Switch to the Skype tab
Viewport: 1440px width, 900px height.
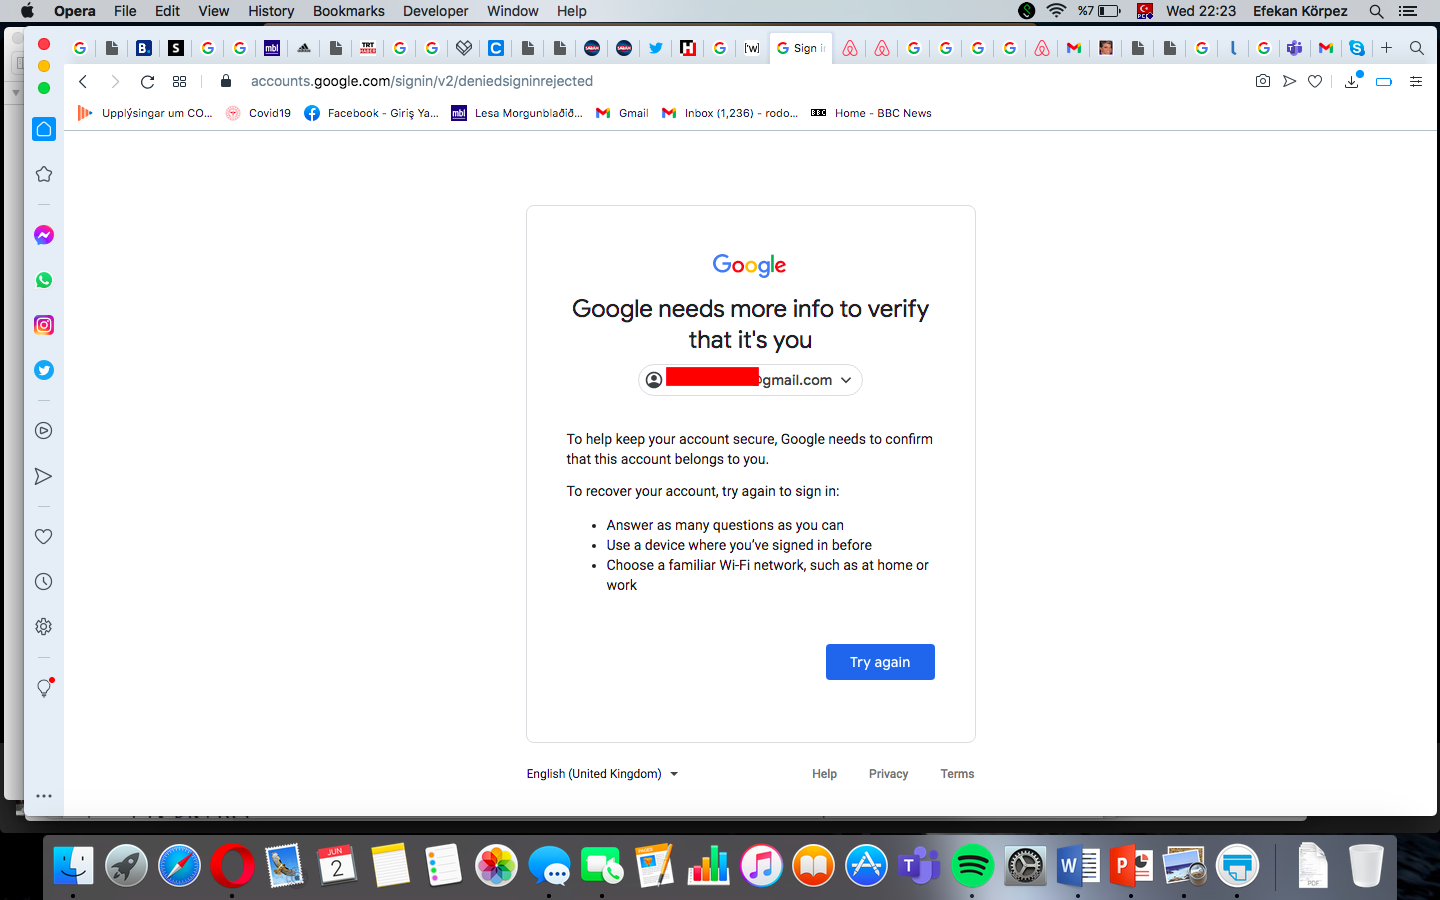coord(1357,48)
